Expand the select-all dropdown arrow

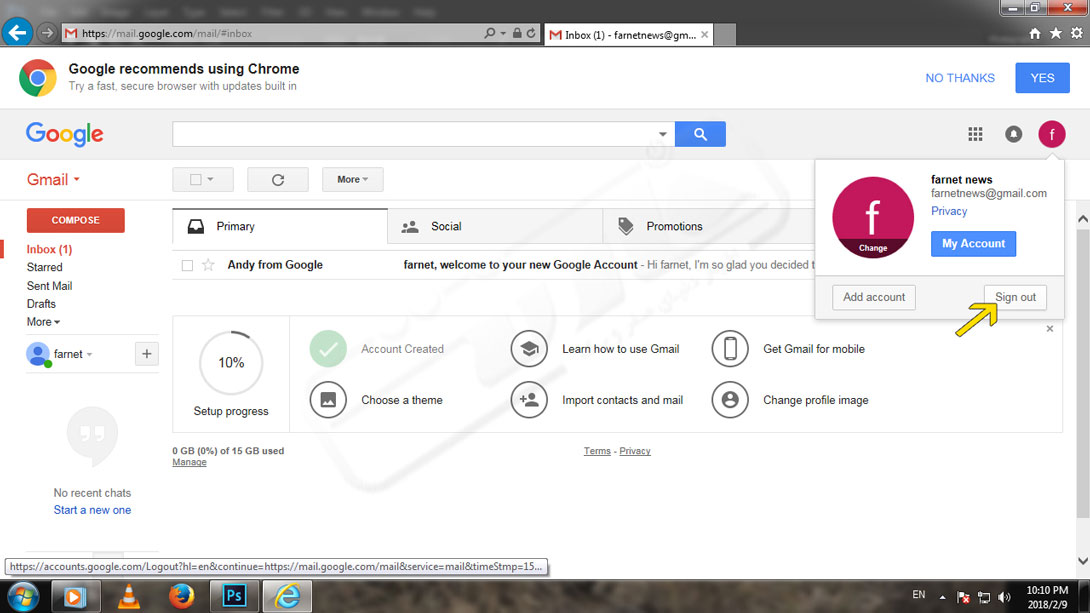click(x=211, y=179)
